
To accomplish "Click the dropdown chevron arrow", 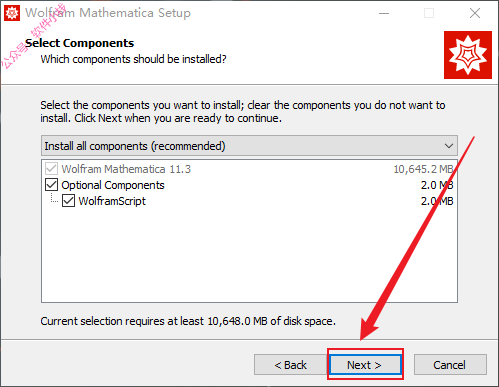I will click(x=449, y=146).
